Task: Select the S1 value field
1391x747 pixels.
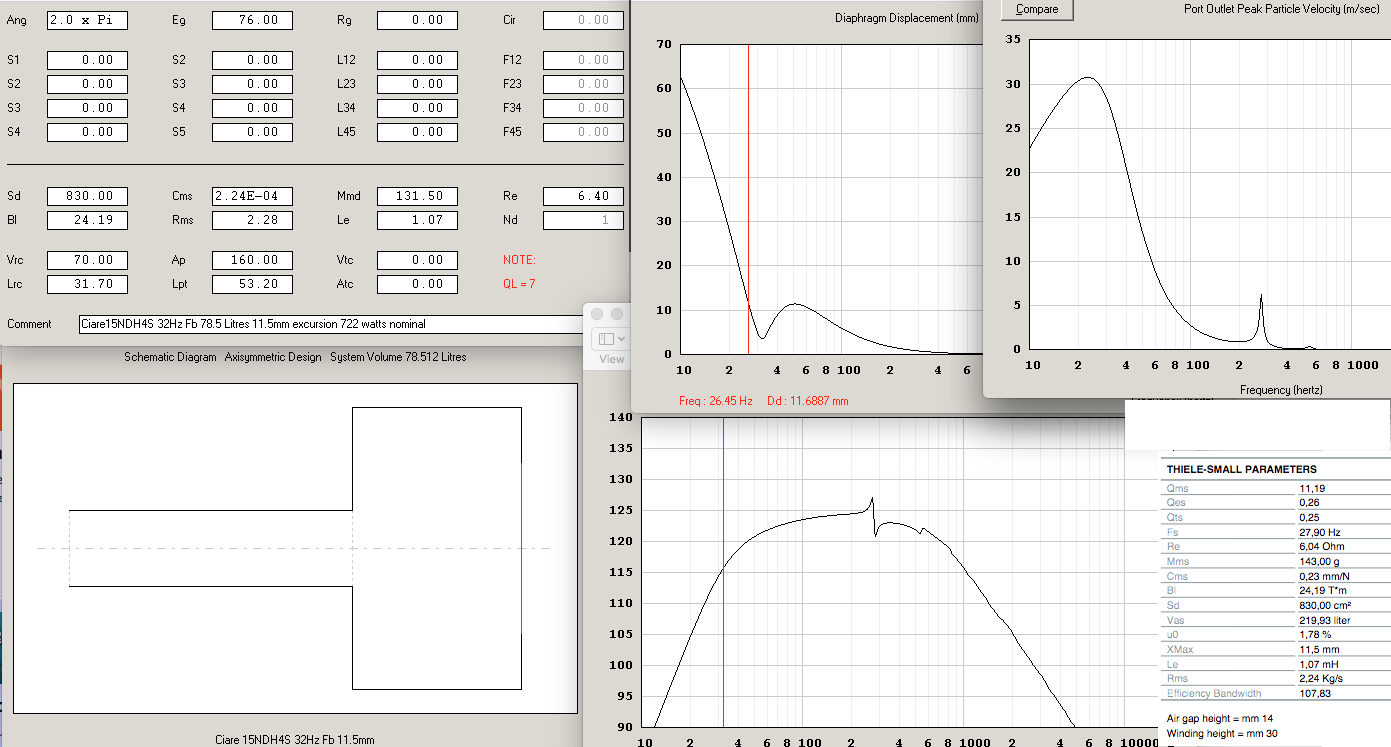Action: coord(87,60)
